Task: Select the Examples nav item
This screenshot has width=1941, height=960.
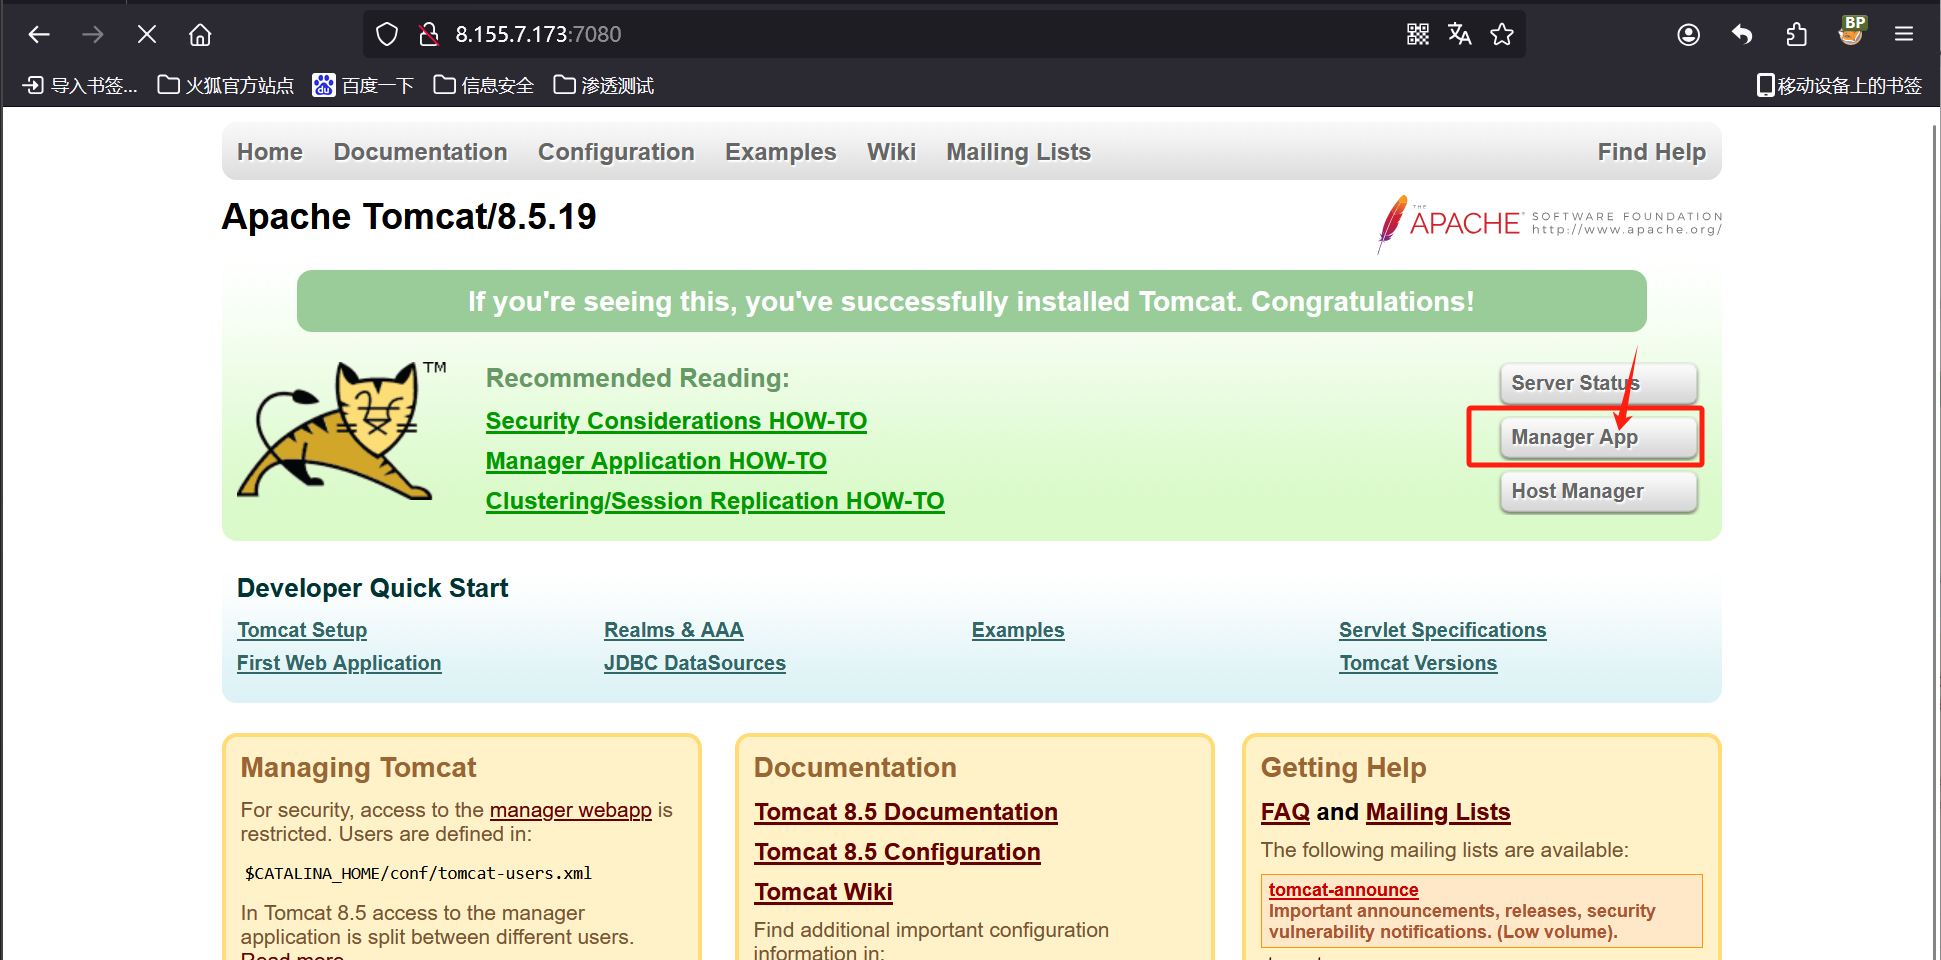Action: [781, 152]
